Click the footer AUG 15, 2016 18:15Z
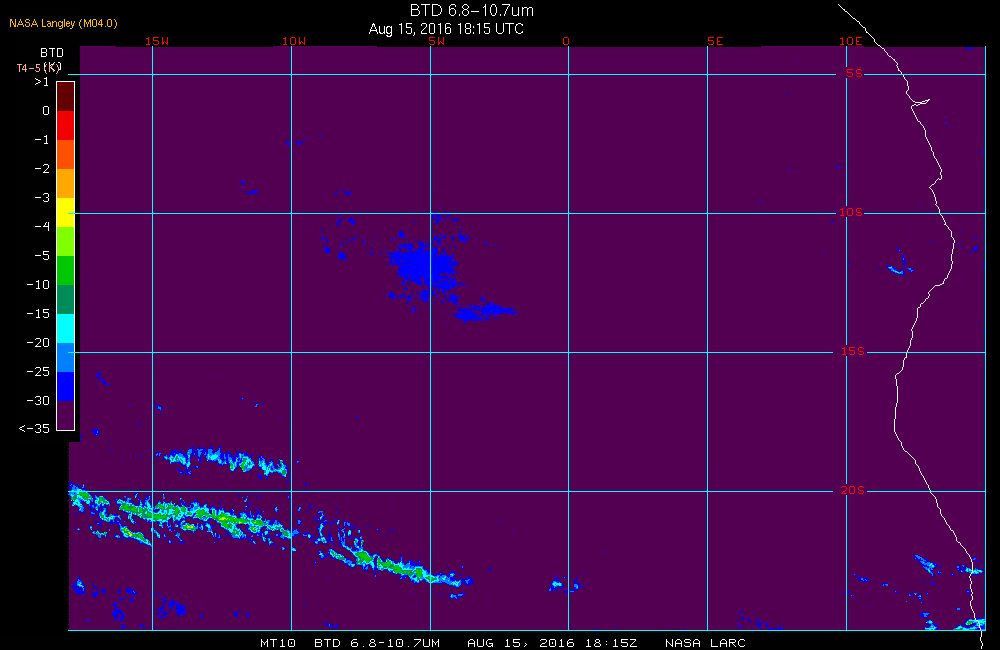Viewport: 1000px width, 650px height. (x=552, y=643)
